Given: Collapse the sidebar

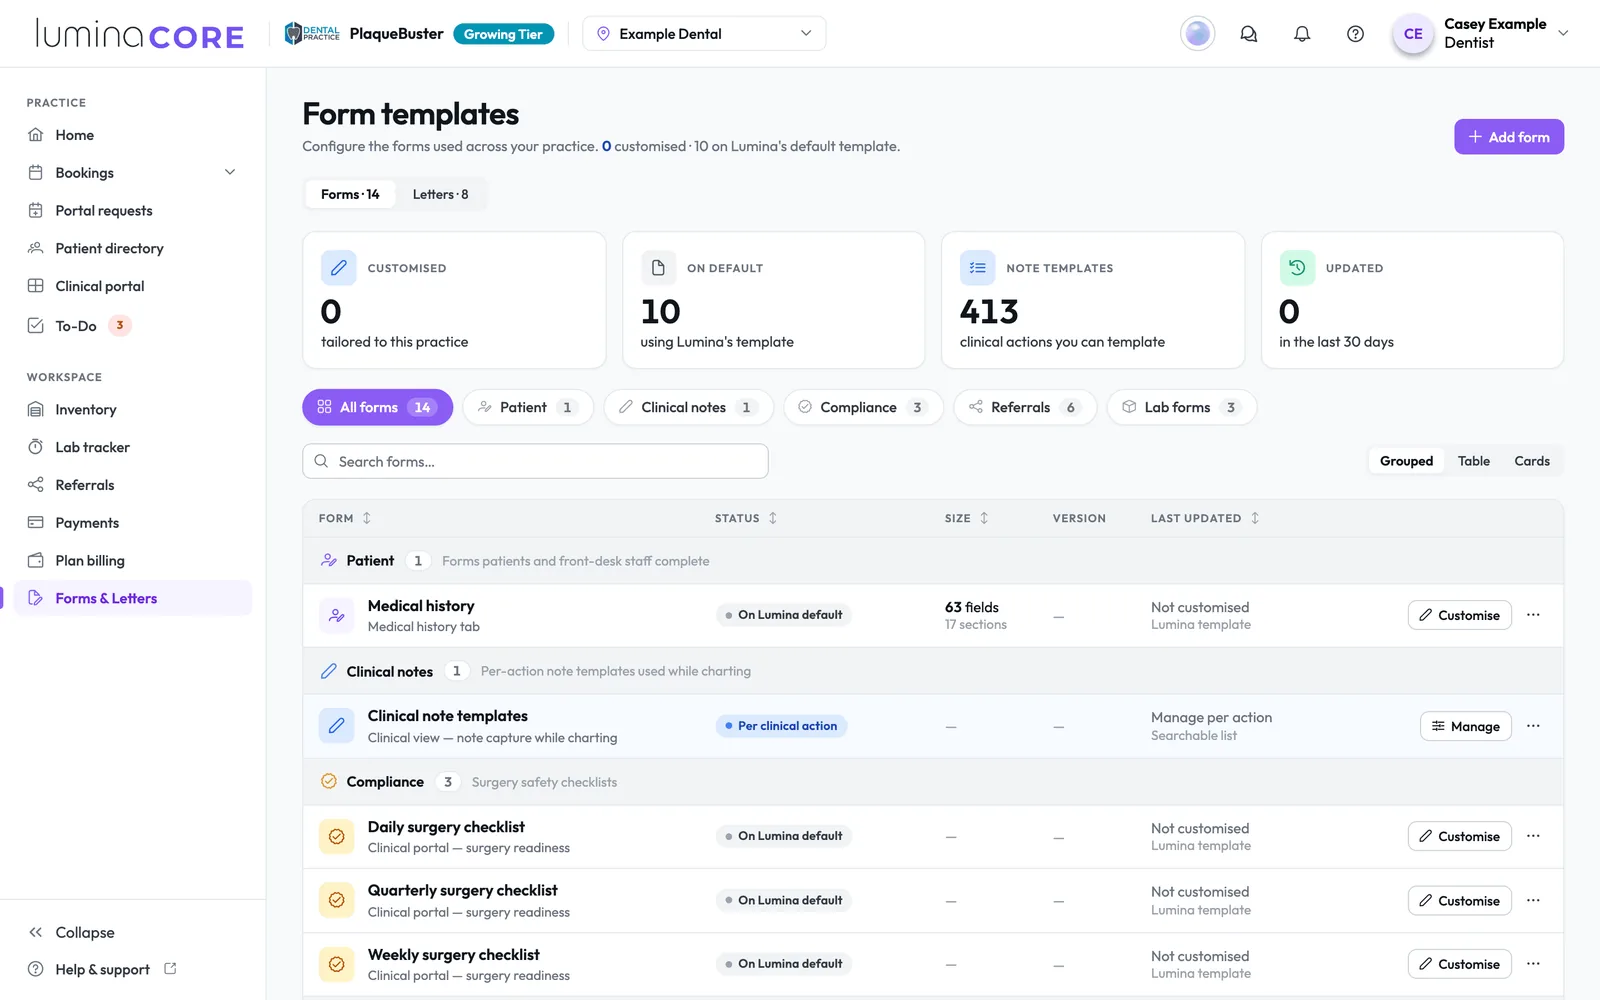Looking at the screenshot, I should [x=71, y=932].
